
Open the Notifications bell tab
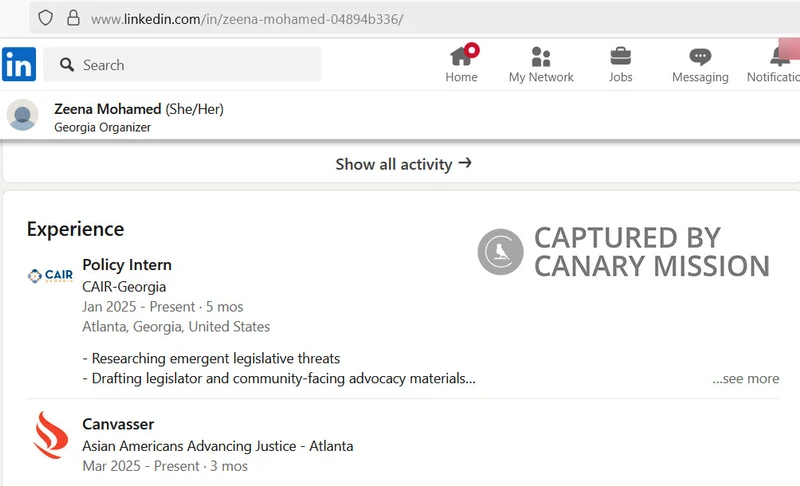click(774, 63)
